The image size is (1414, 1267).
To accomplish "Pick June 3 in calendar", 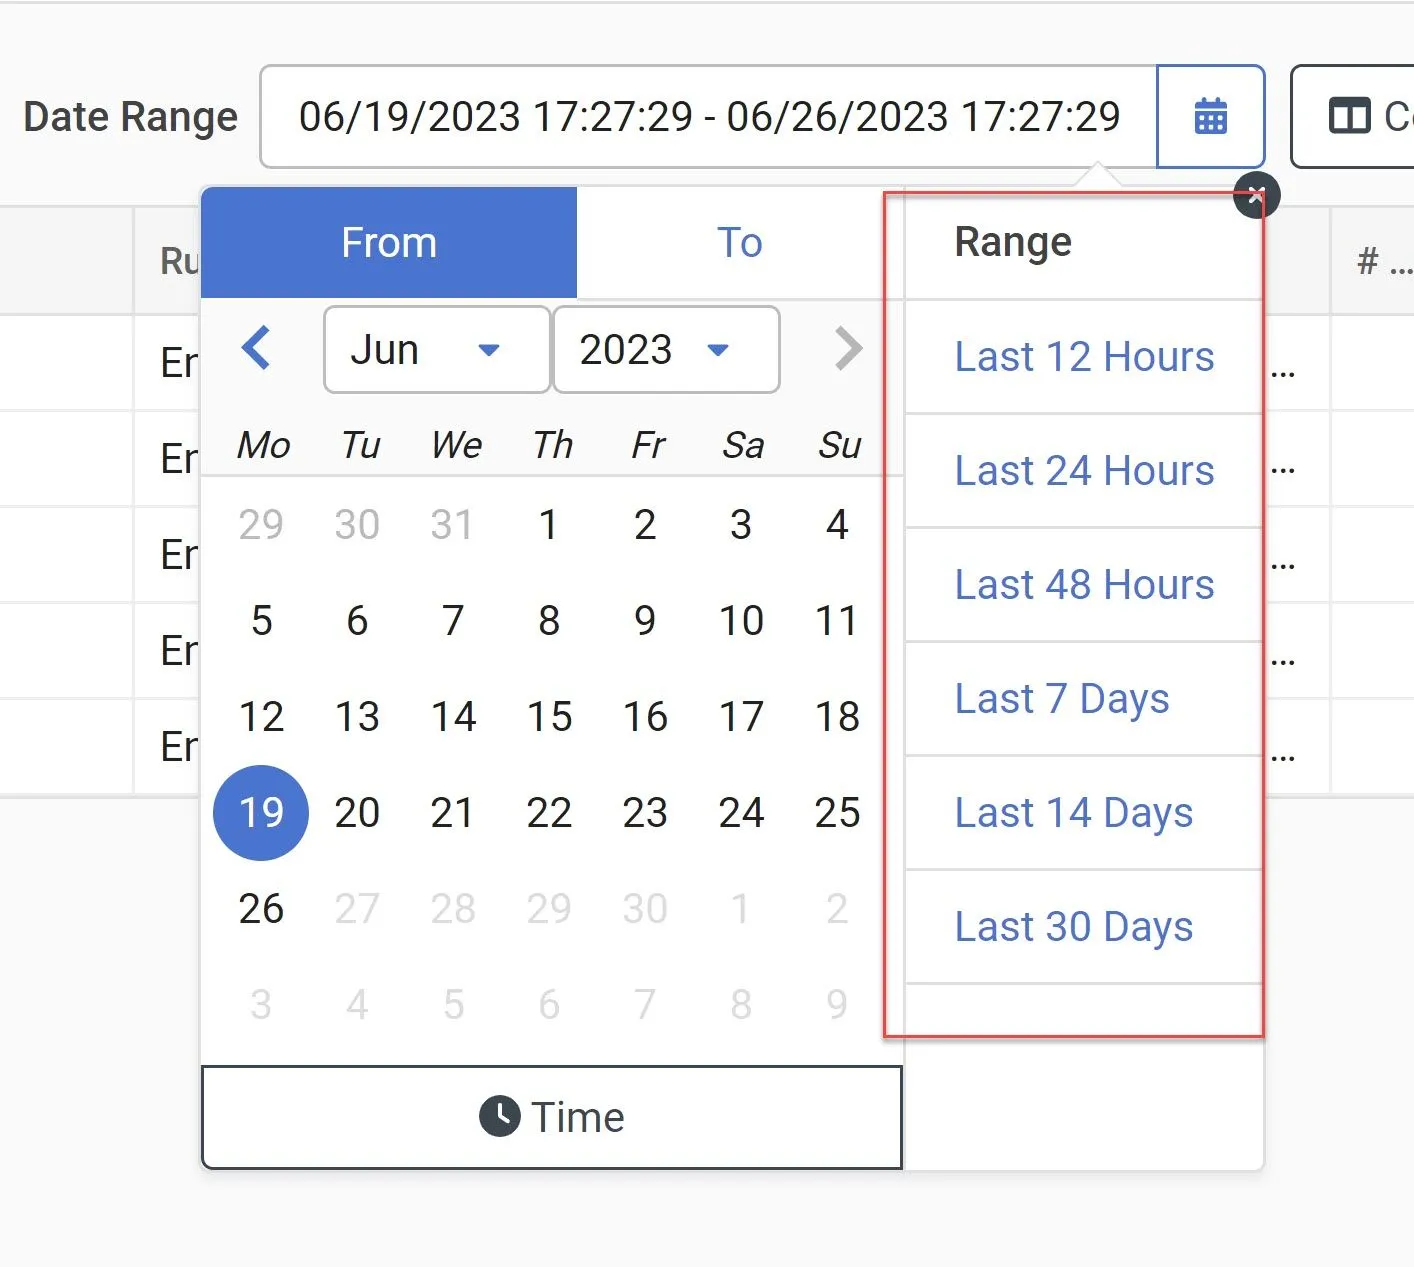I will point(741,525).
